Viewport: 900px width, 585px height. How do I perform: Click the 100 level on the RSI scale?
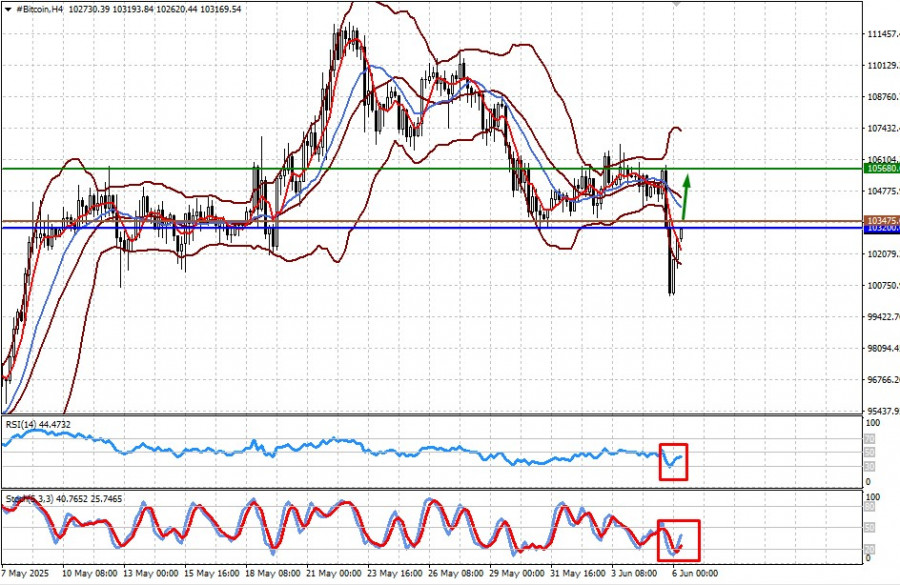pyautogui.click(x=872, y=423)
